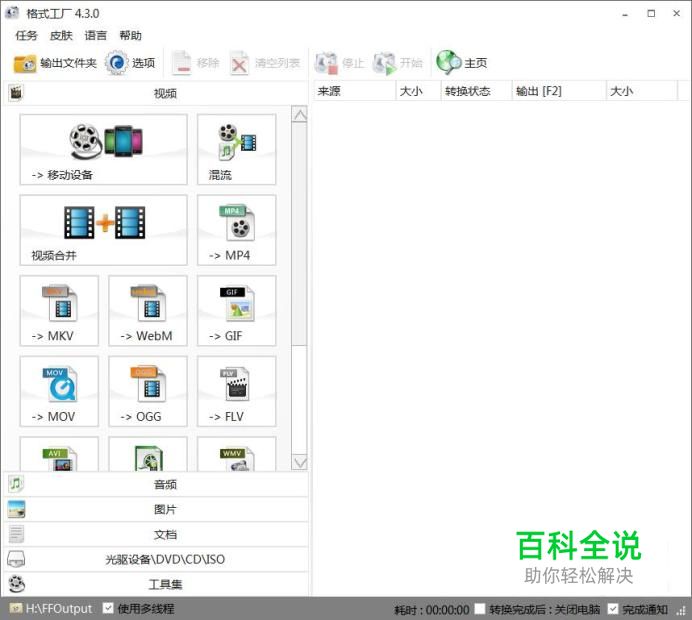The image size is (692, 620).
Task: Expand the 光驱设备\DVD\CD\ISO category
Action: tap(156, 560)
